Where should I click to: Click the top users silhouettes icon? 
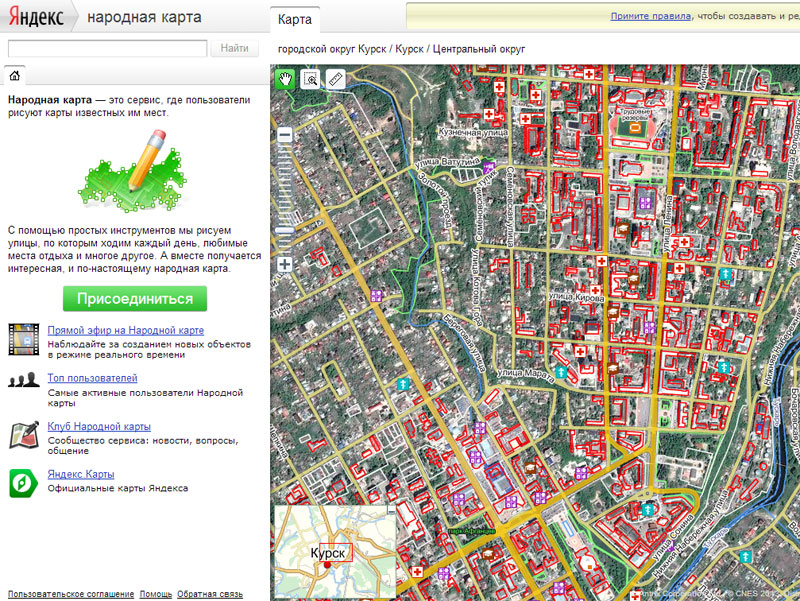tap(24, 381)
